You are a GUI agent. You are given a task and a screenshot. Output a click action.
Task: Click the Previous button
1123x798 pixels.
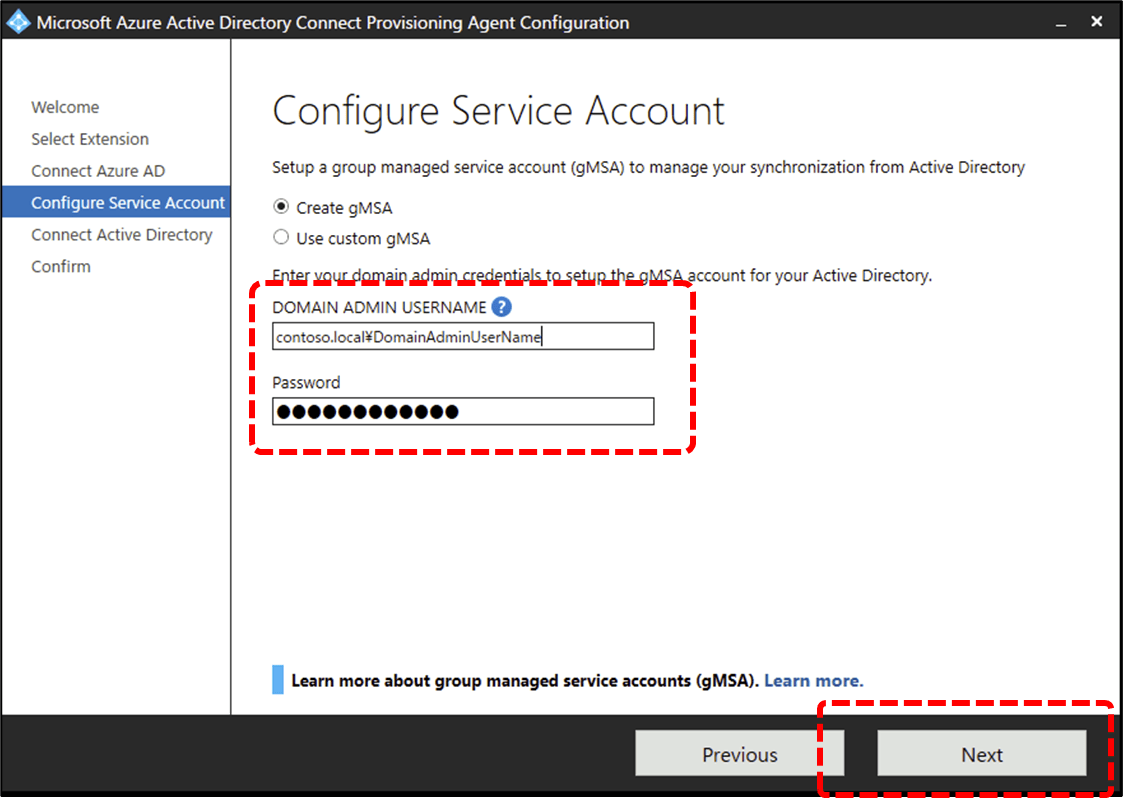(740, 754)
